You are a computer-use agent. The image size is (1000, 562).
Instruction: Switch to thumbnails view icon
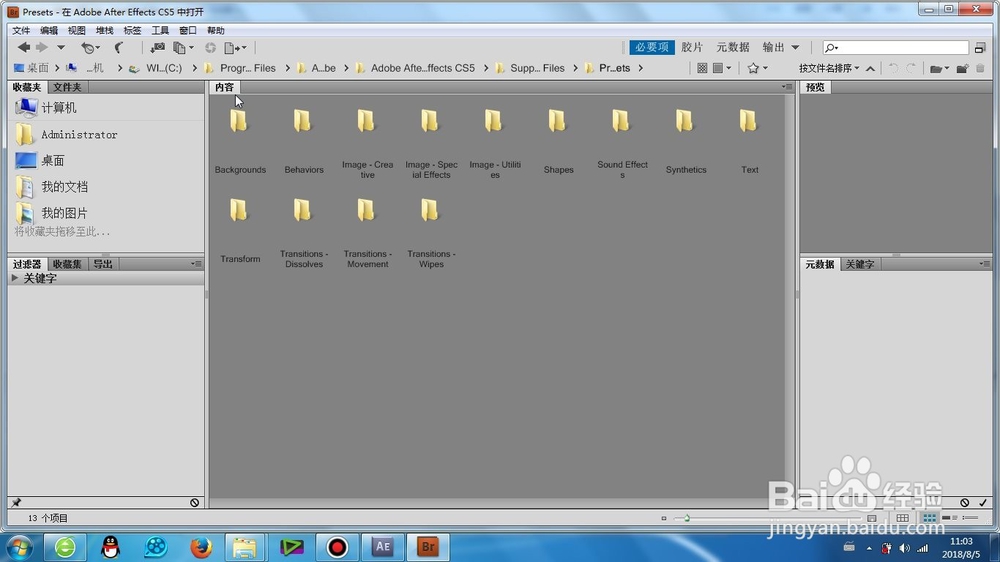[x=930, y=518]
